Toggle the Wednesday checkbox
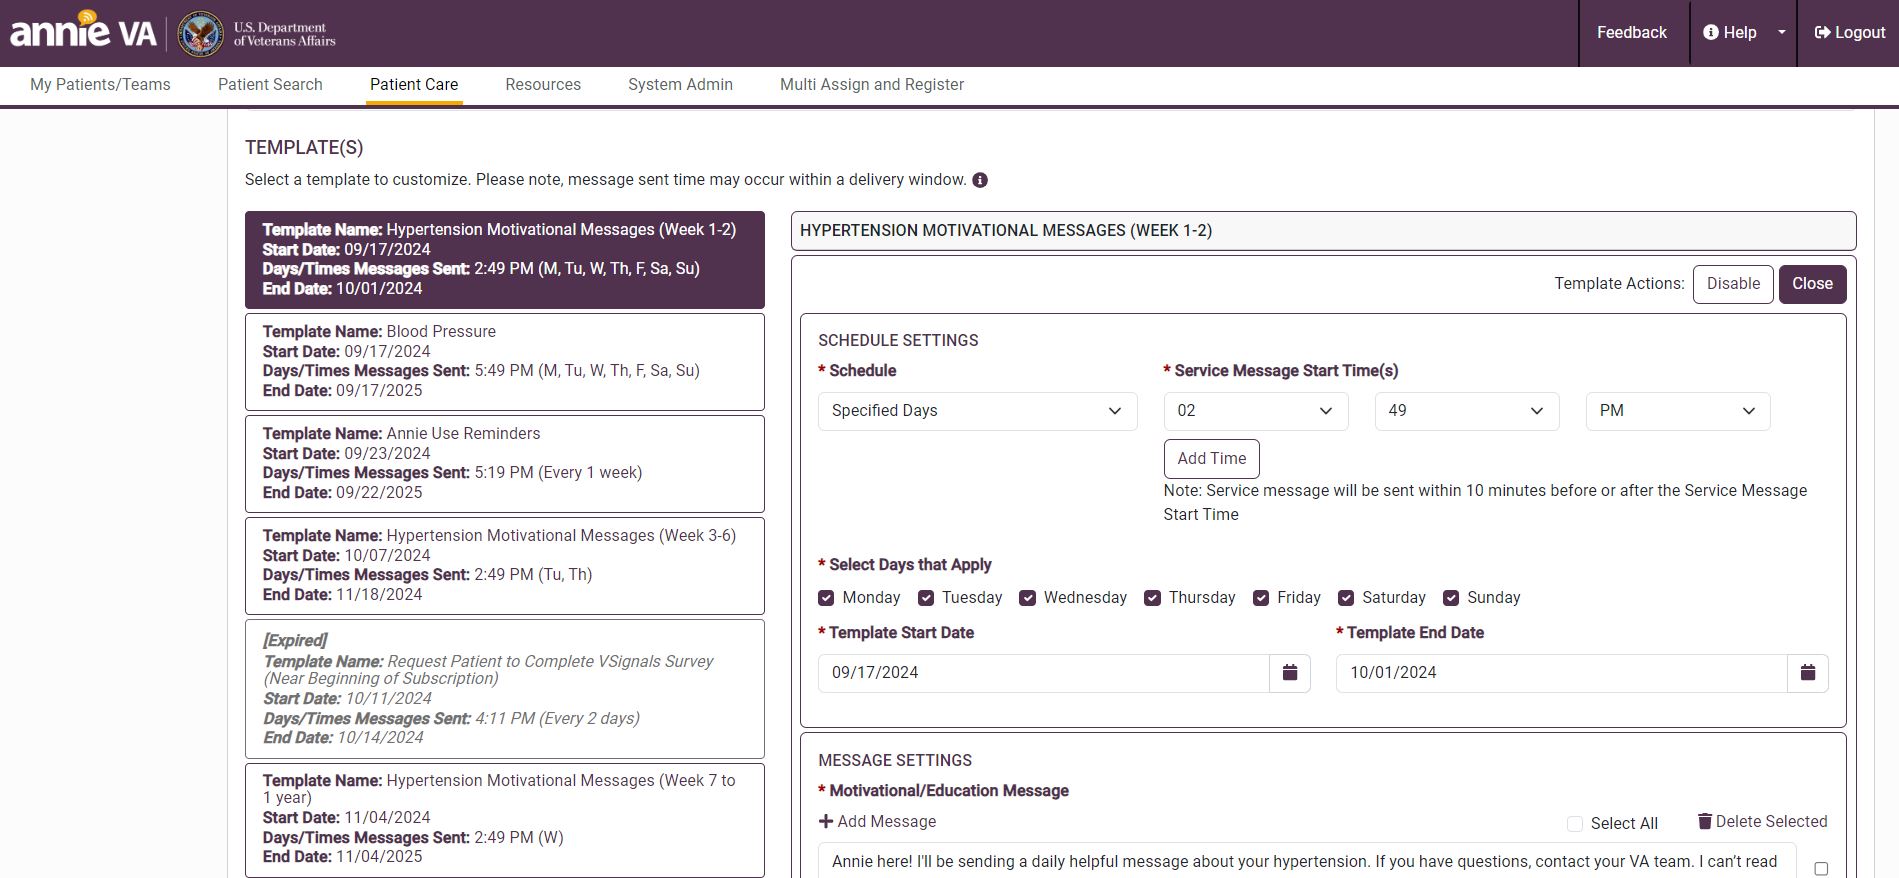1899x878 pixels. click(x=1027, y=598)
